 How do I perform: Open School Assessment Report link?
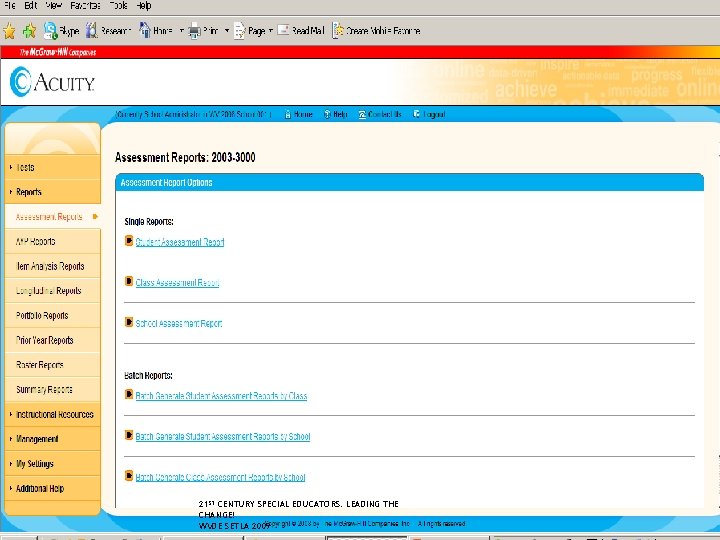(179, 323)
